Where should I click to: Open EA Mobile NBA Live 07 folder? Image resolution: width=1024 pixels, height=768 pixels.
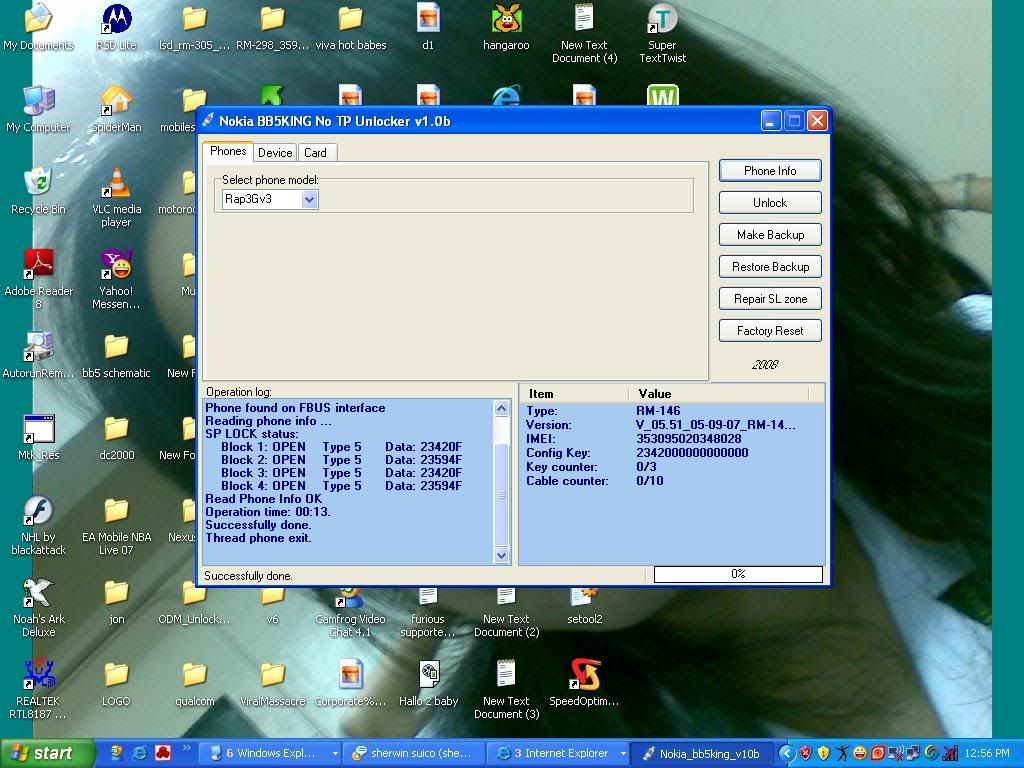(116, 526)
